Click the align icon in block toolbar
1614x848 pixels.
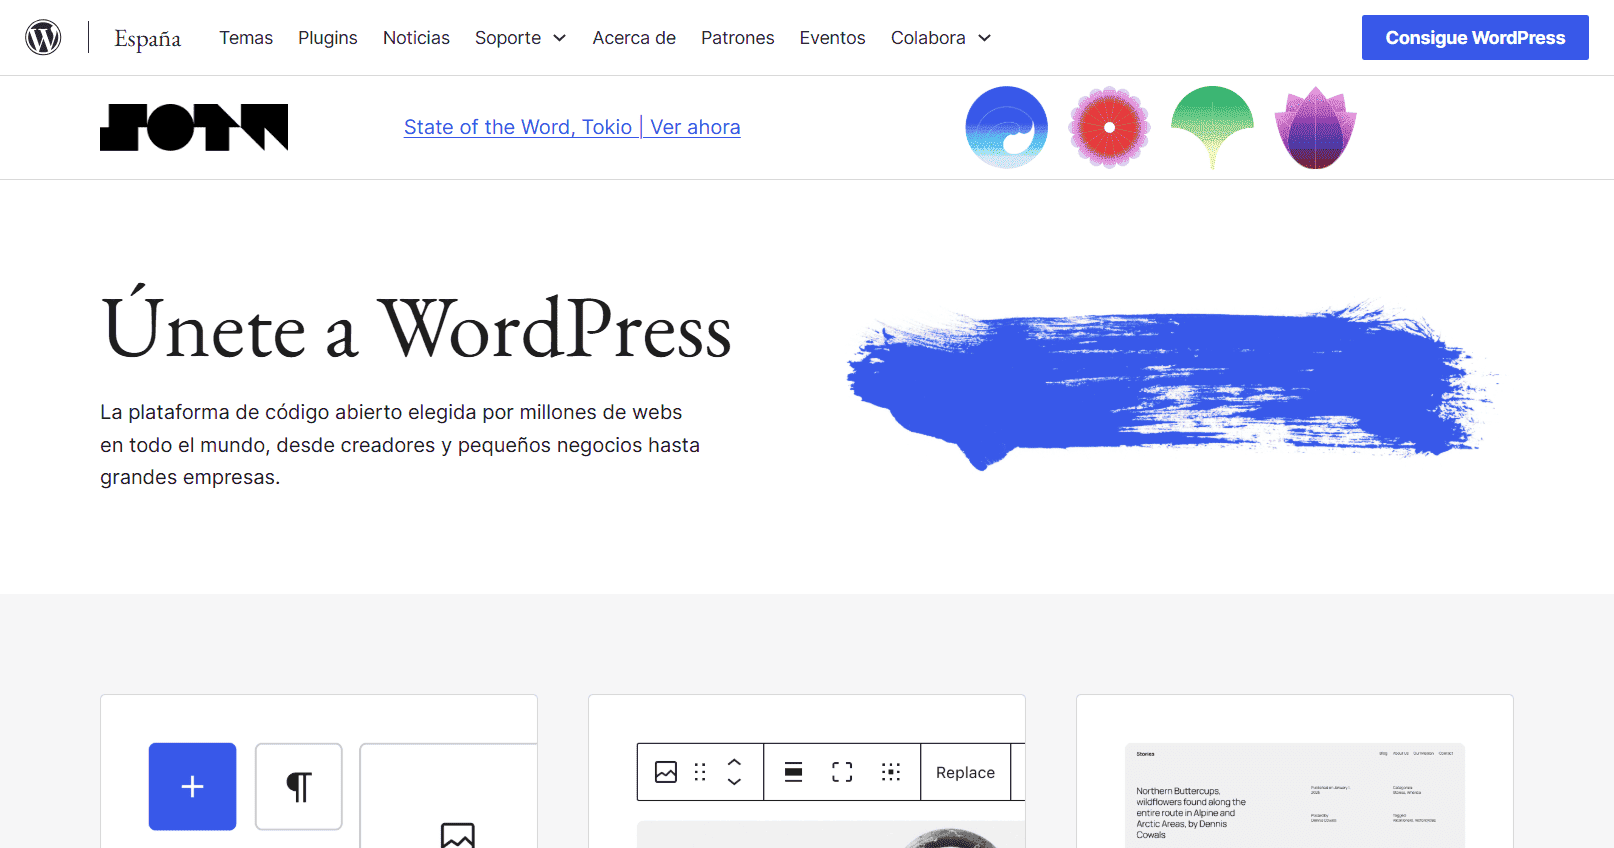point(793,772)
